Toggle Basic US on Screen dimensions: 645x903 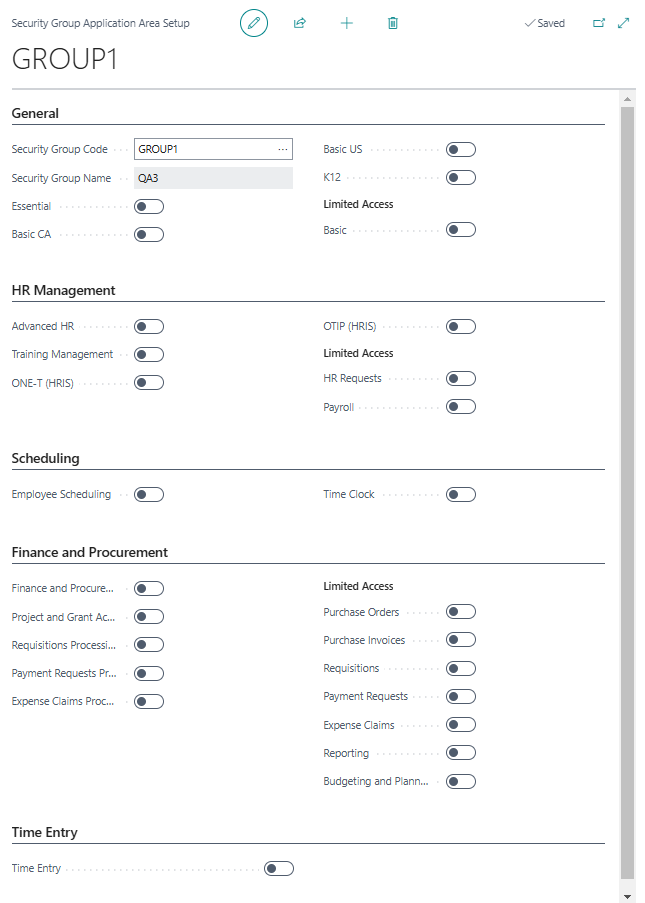tap(461, 148)
